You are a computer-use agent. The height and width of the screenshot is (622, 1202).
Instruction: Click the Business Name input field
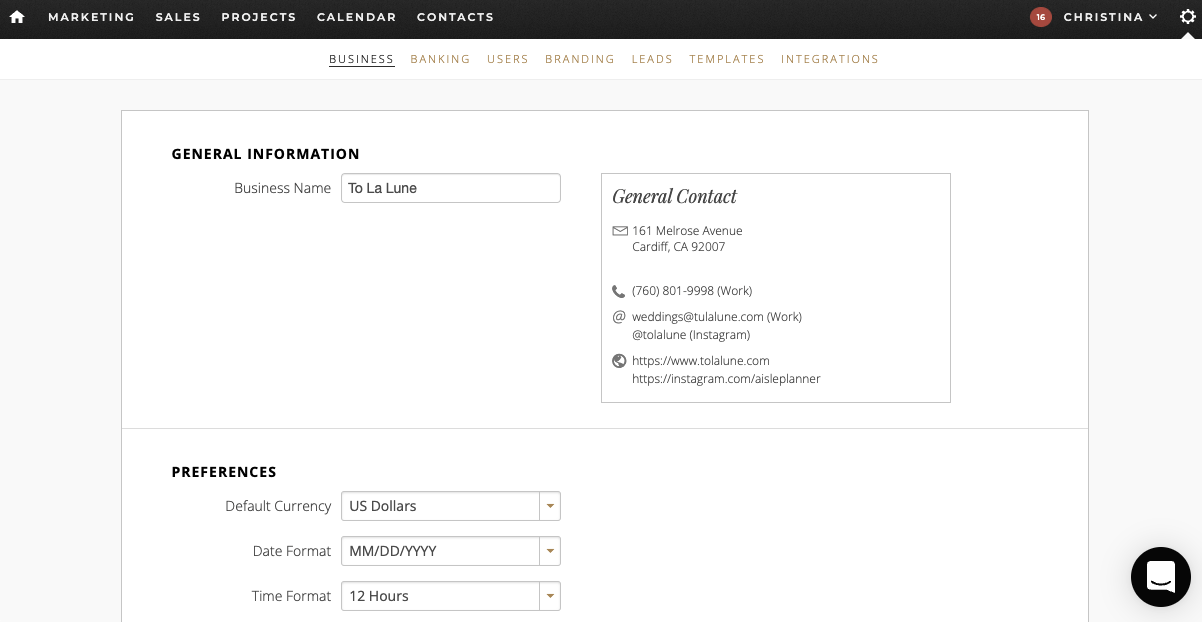click(450, 188)
